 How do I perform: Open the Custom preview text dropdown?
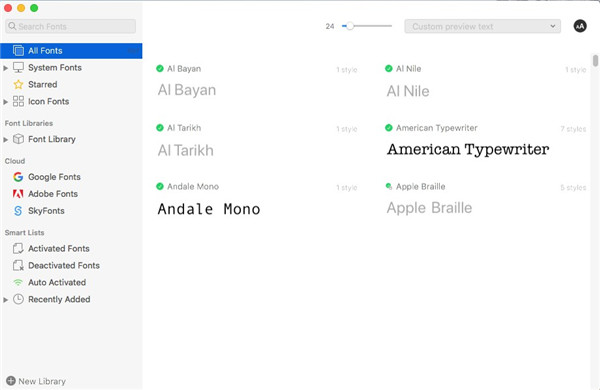(483, 26)
